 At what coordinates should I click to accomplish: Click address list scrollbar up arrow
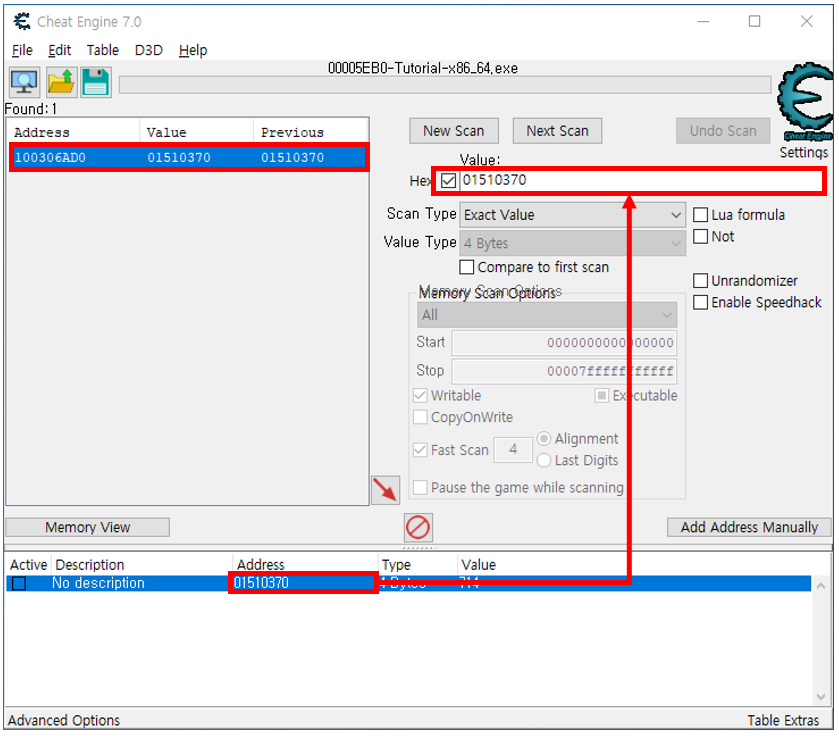pyautogui.click(x=821, y=586)
